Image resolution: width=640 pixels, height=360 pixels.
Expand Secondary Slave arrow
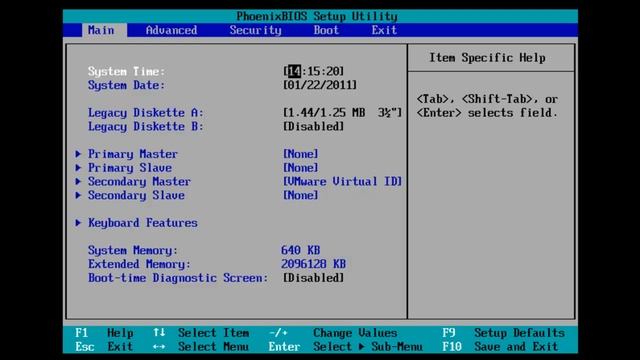click(x=78, y=196)
